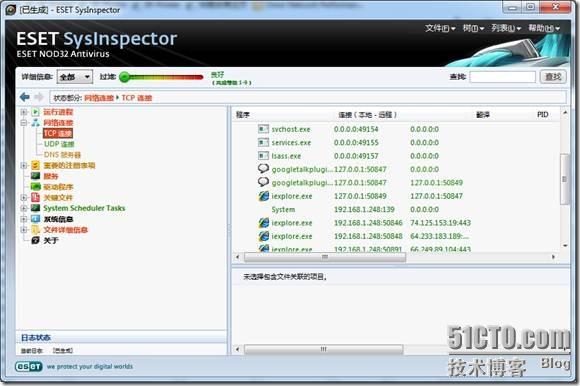Click the running processes tree icon
Screen dimensions: 580x386
click(x=36, y=112)
